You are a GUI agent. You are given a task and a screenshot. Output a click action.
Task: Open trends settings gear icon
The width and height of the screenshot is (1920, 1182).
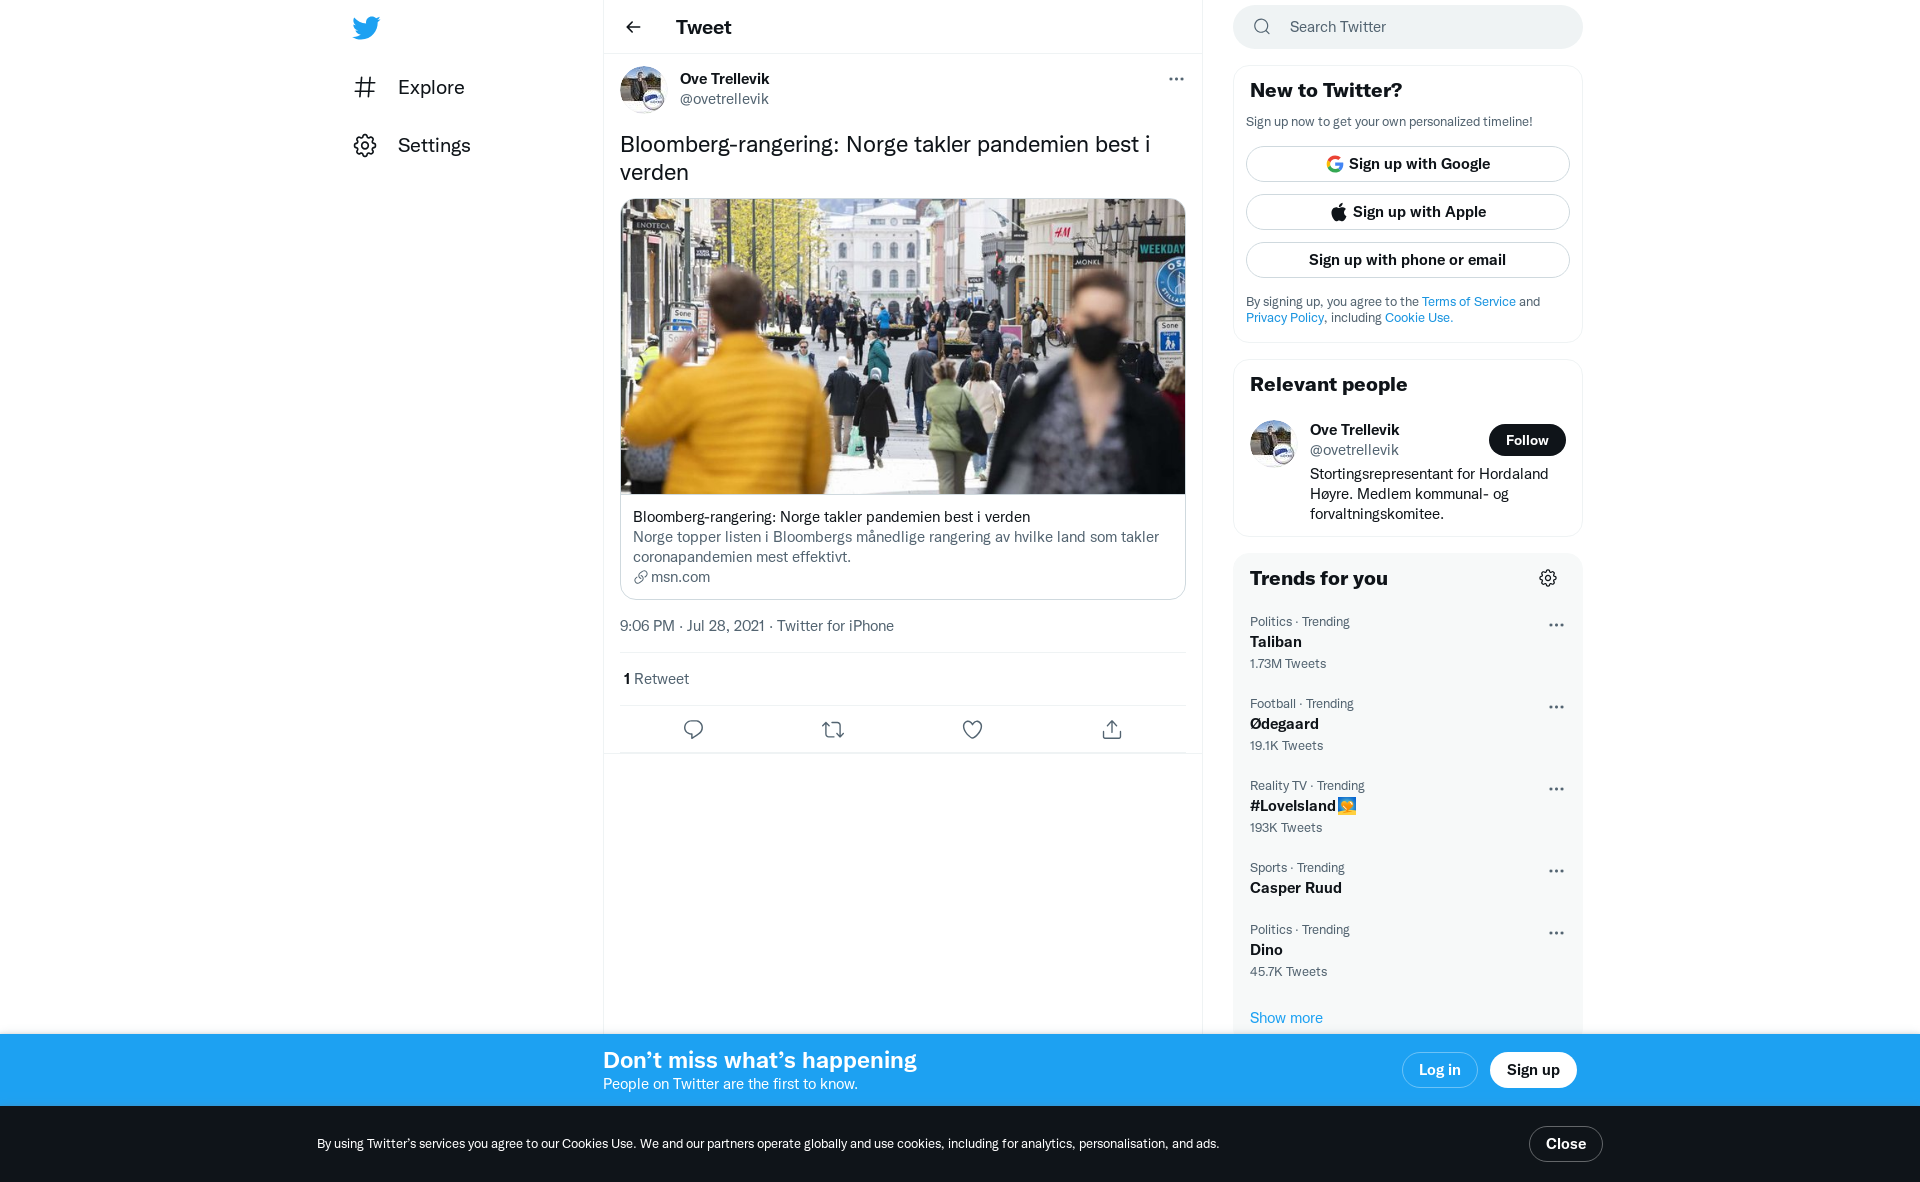point(1547,578)
